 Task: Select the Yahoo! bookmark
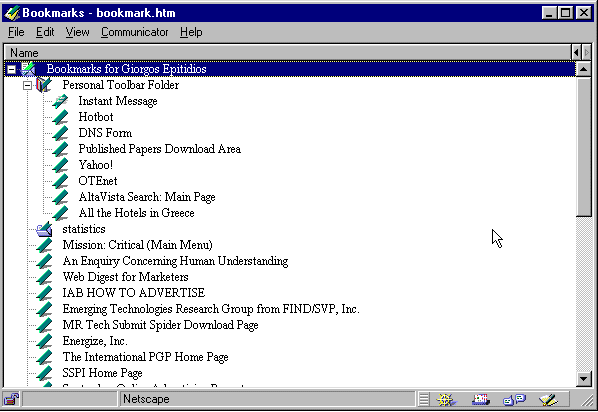95,165
